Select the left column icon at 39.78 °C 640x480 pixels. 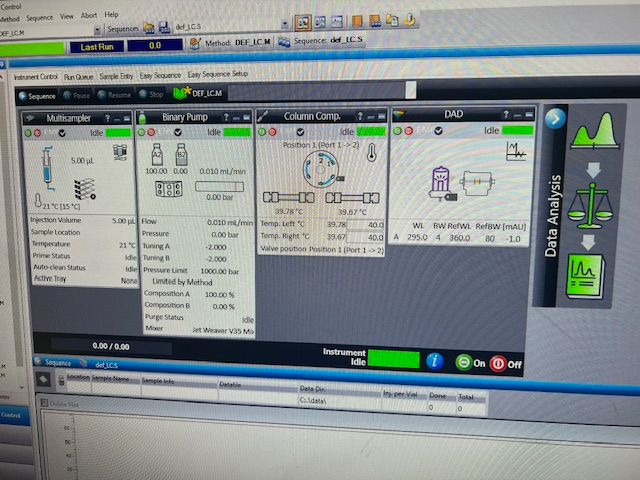[289, 198]
